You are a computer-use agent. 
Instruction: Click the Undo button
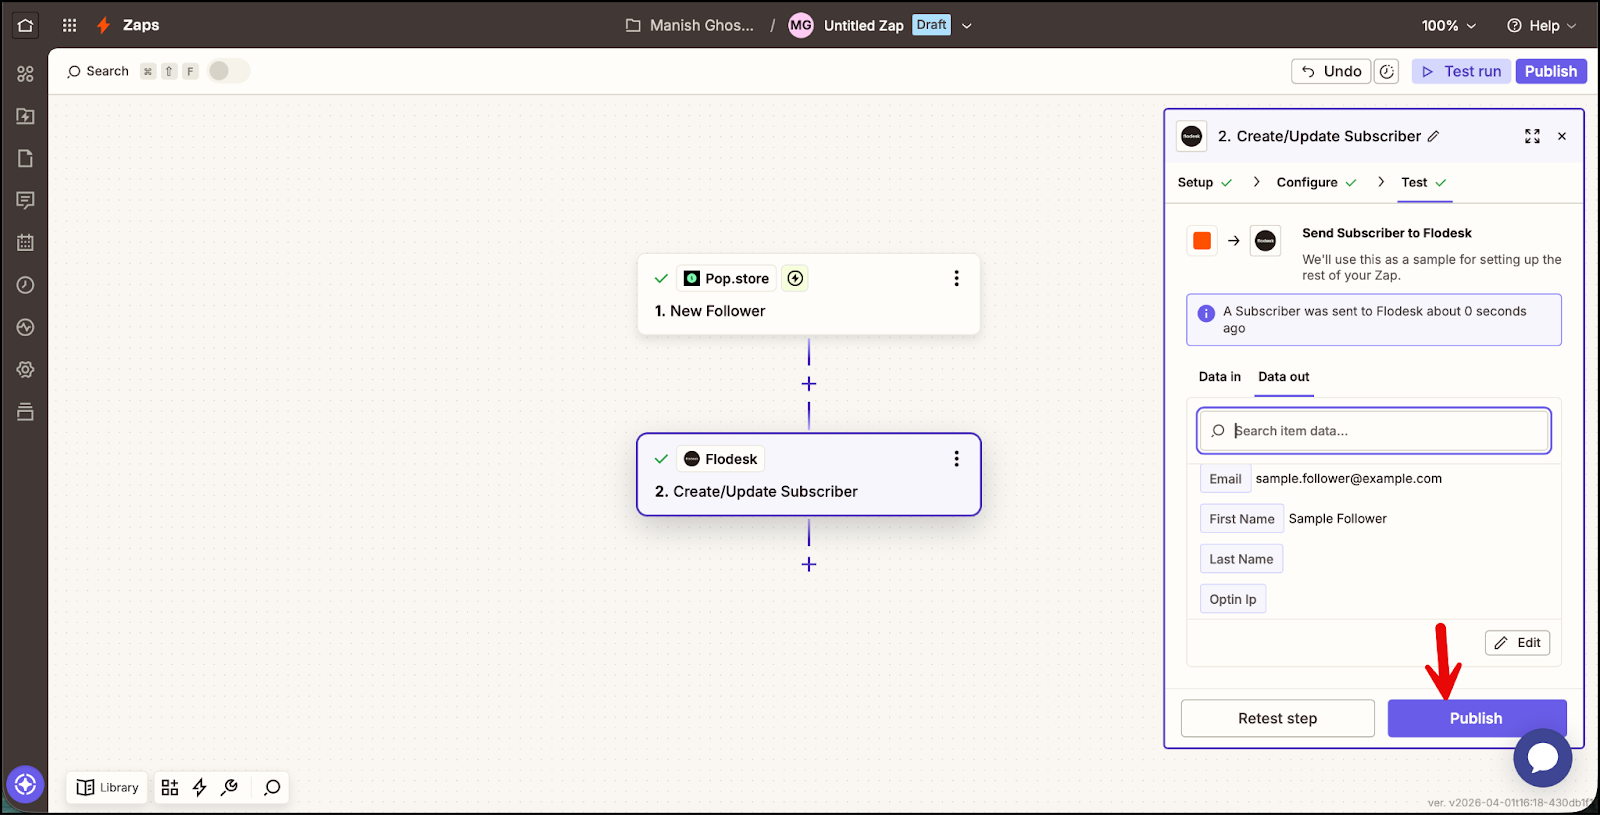click(1331, 71)
